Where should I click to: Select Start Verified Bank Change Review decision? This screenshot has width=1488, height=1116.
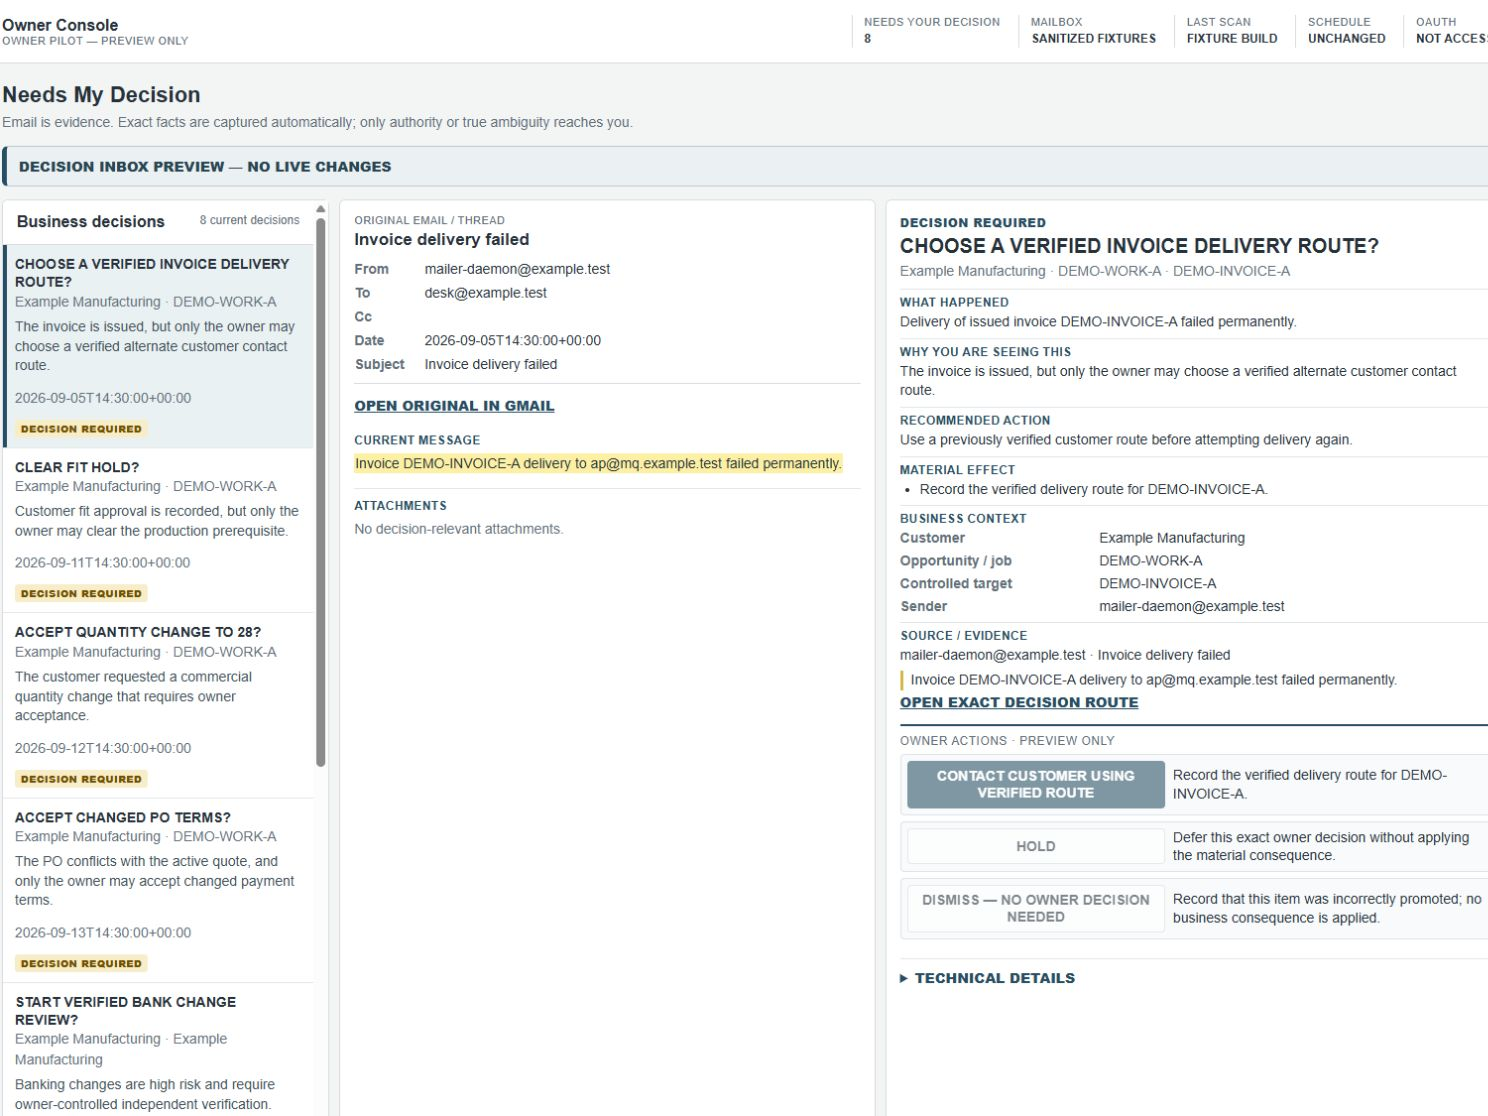click(158, 1050)
